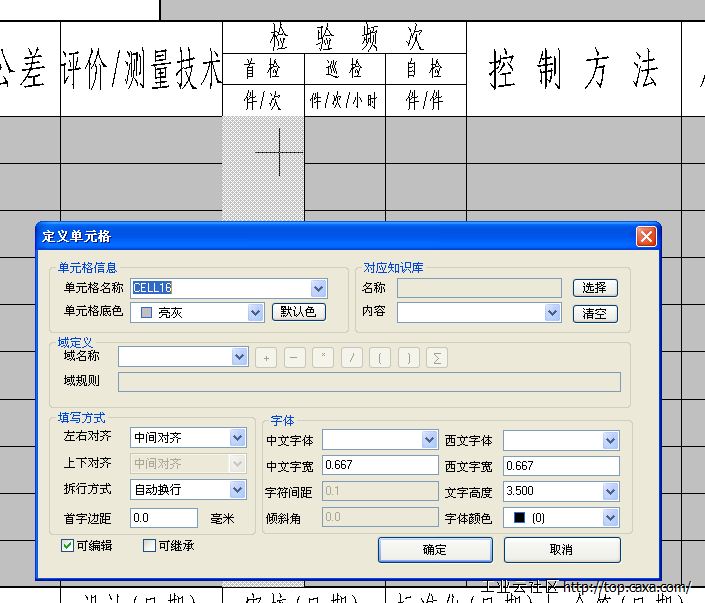Click the 默认色 button
The image size is (705, 603).
[299, 312]
